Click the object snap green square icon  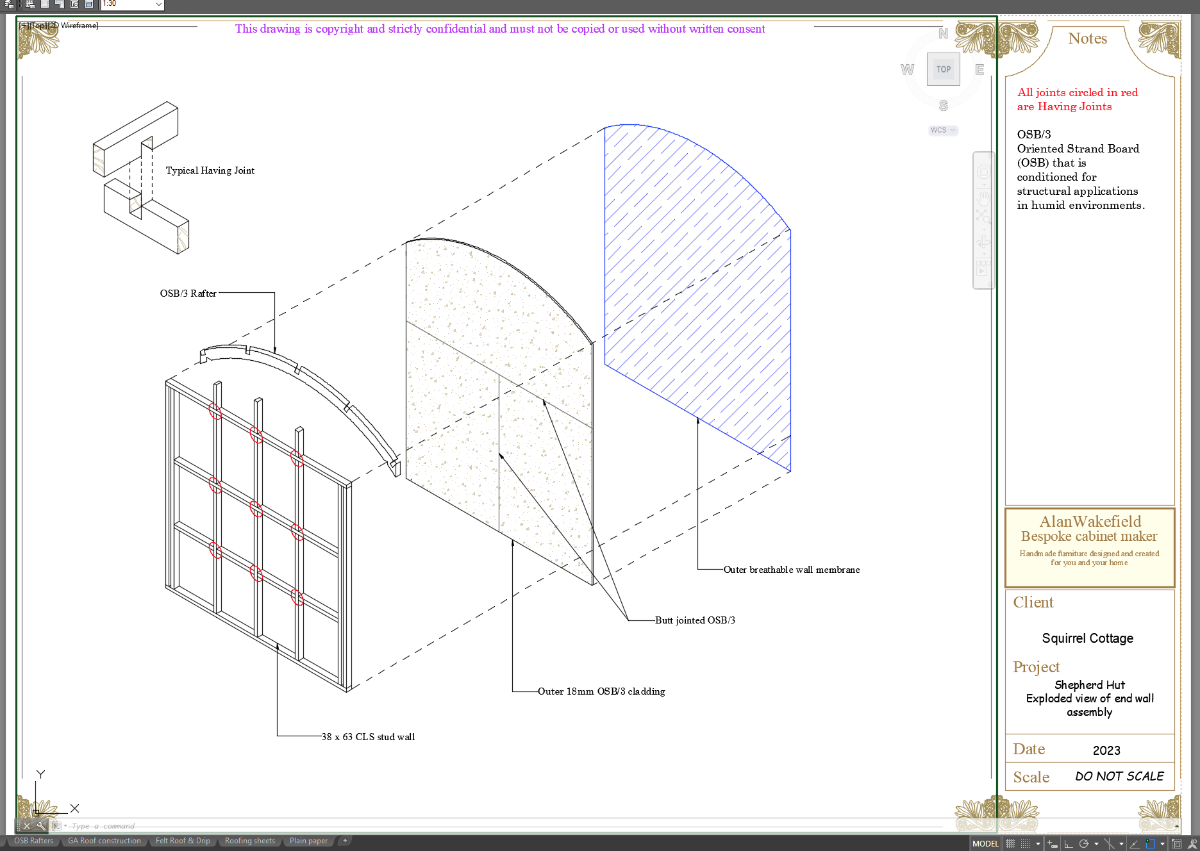(1150, 844)
